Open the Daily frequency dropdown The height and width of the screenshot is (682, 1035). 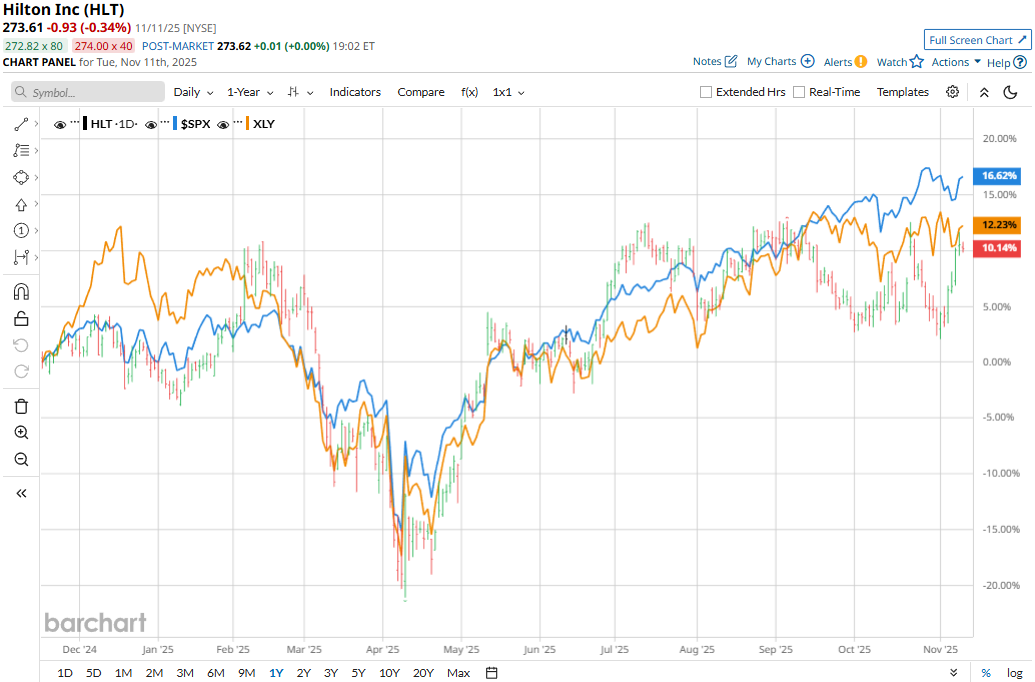[x=193, y=92]
